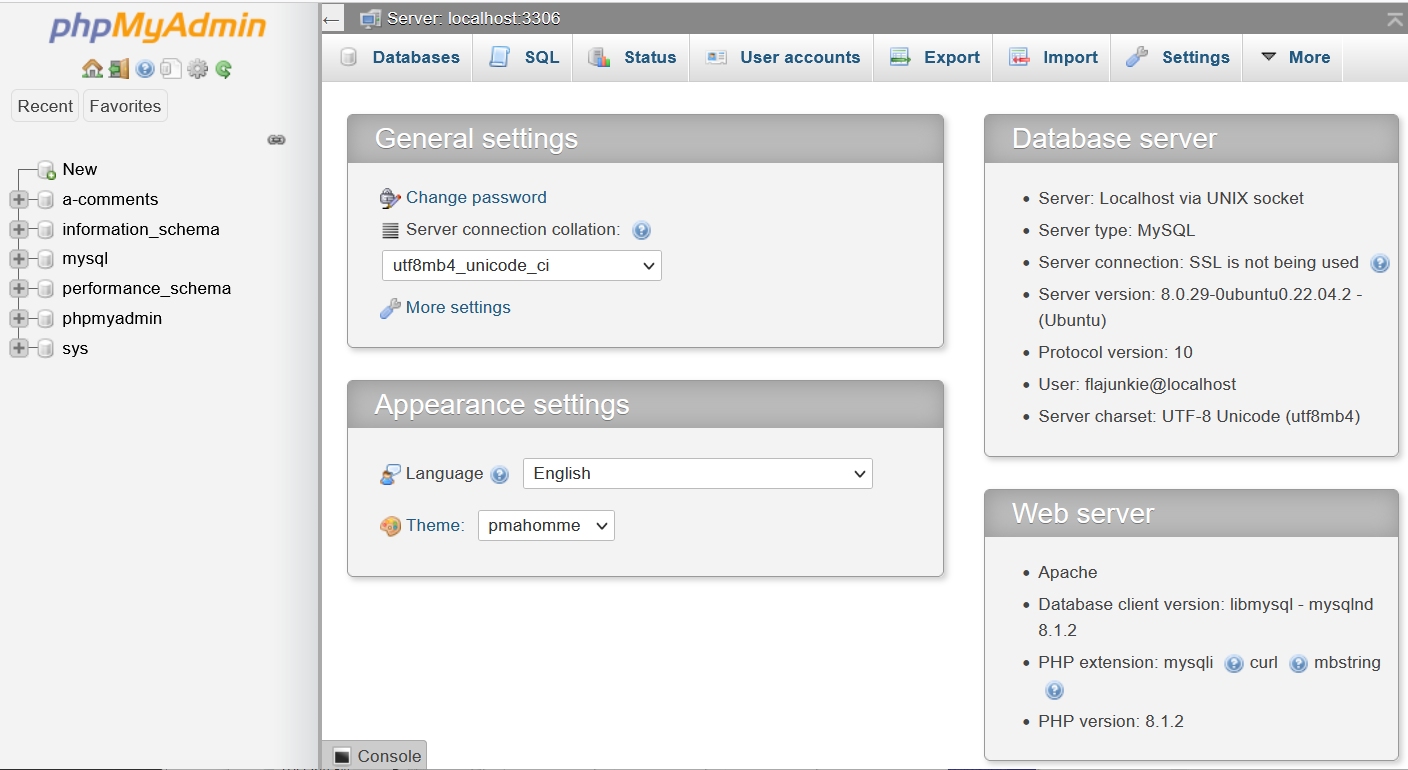Open the Export tab
This screenshot has height=770, width=1408.
(x=934, y=57)
